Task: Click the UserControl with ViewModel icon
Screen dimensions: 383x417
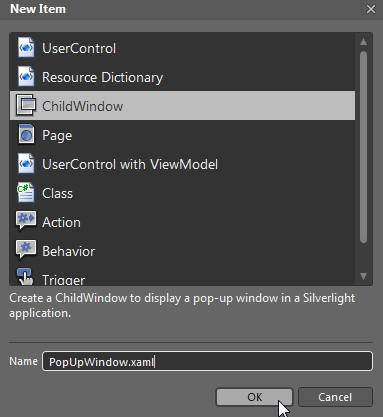Action: pos(26,163)
